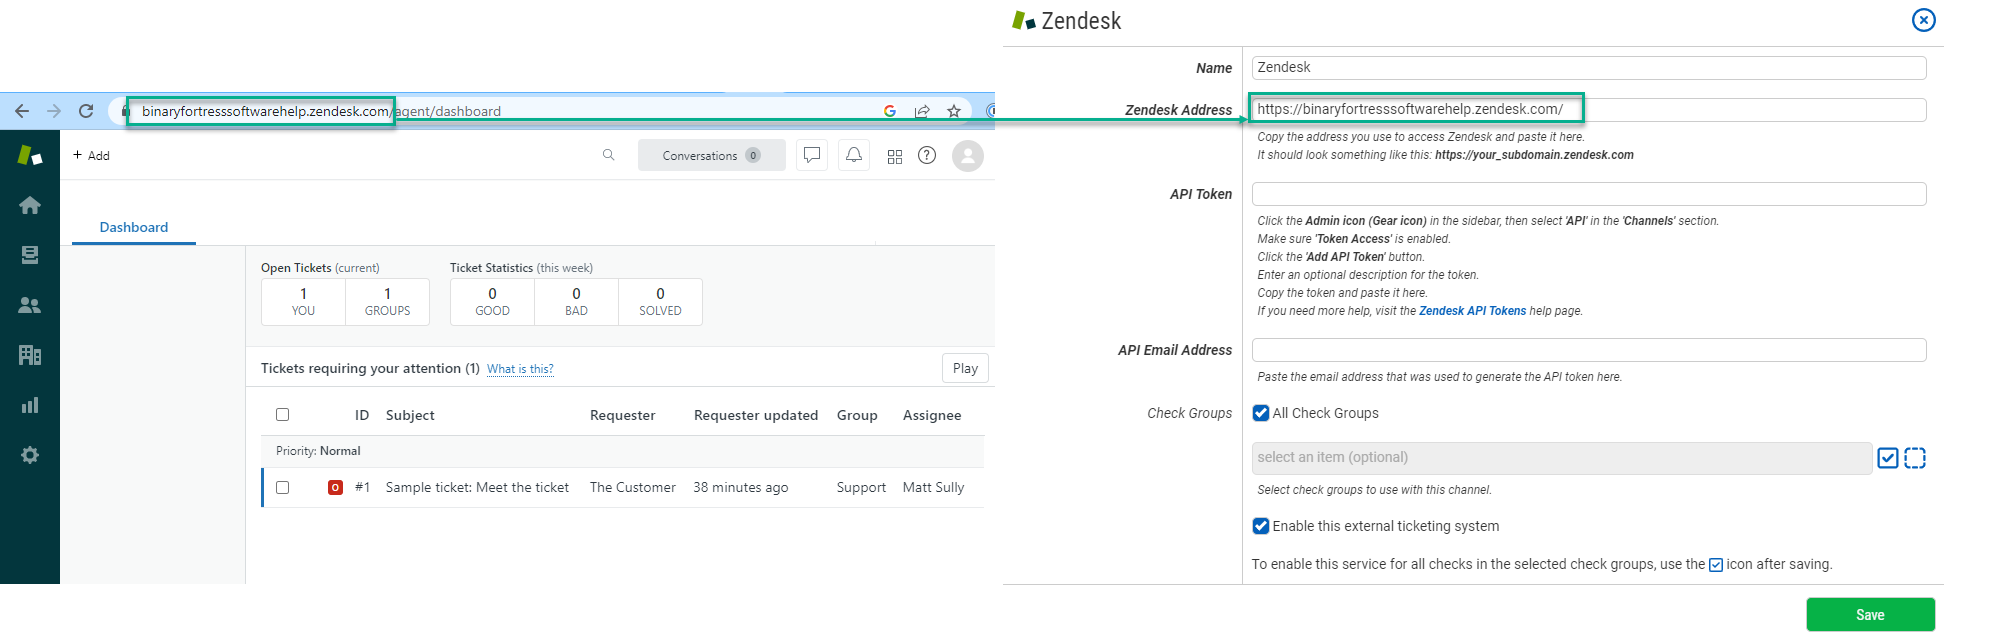This screenshot has width=1998, height=642.
Task: Sort tickets by ID column
Action: tap(362, 415)
